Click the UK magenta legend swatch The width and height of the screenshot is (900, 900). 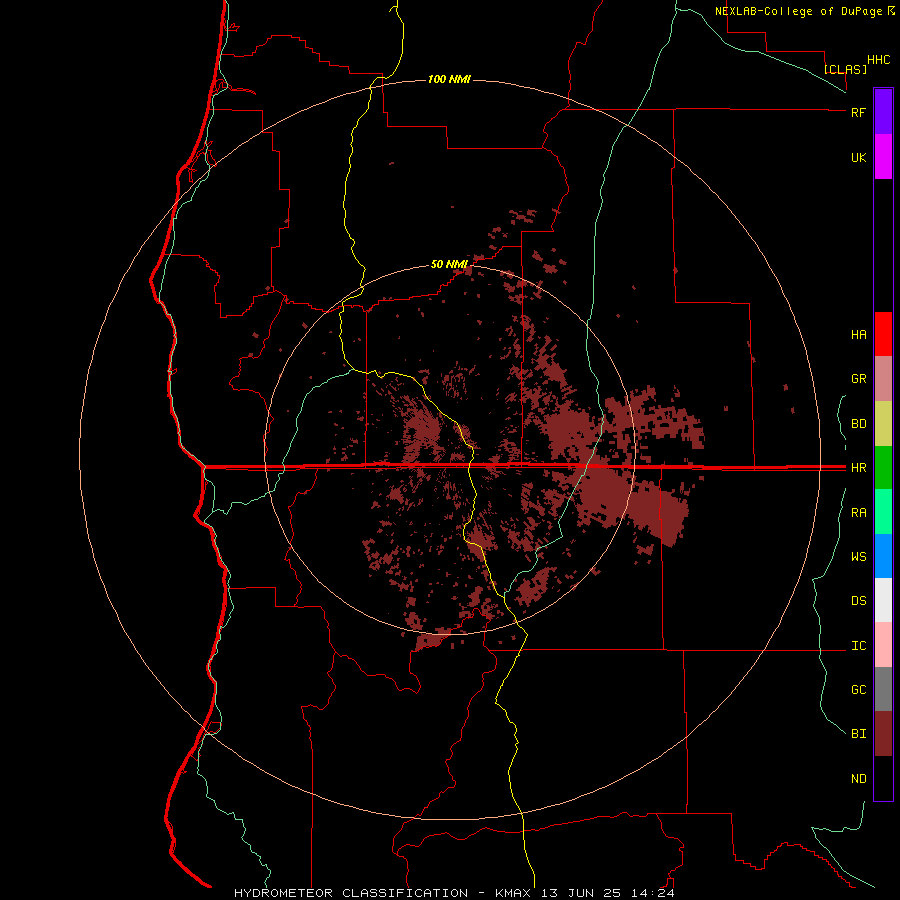click(883, 157)
